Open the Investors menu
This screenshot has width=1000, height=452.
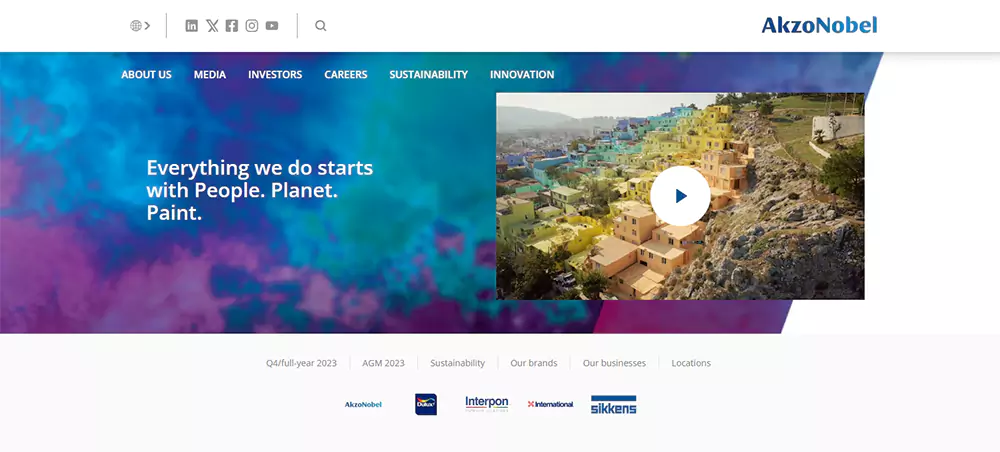pos(275,75)
